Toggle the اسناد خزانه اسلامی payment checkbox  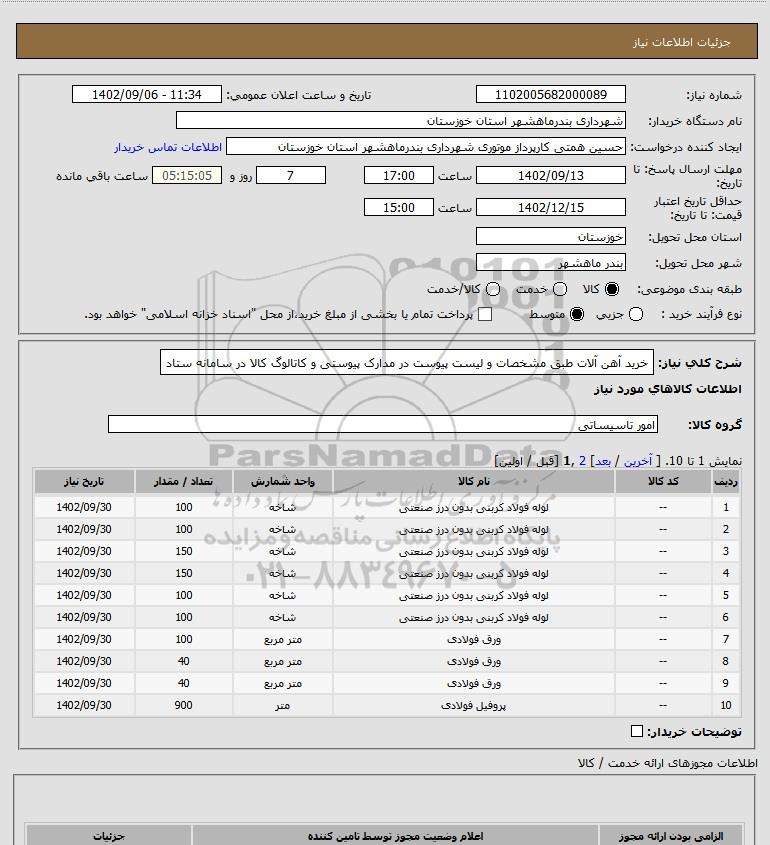[485, 314]
